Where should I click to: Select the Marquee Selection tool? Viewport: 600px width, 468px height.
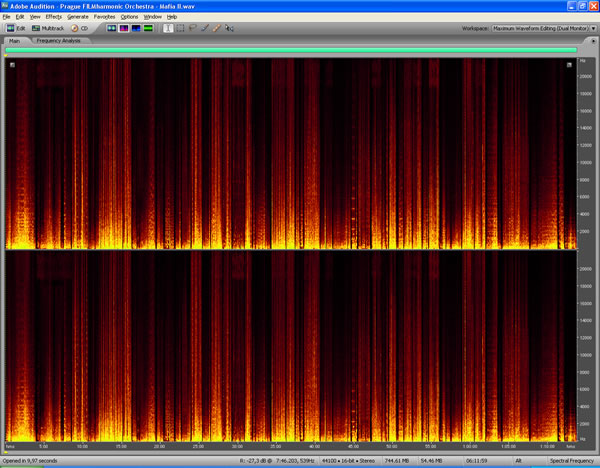coord(180,28)
